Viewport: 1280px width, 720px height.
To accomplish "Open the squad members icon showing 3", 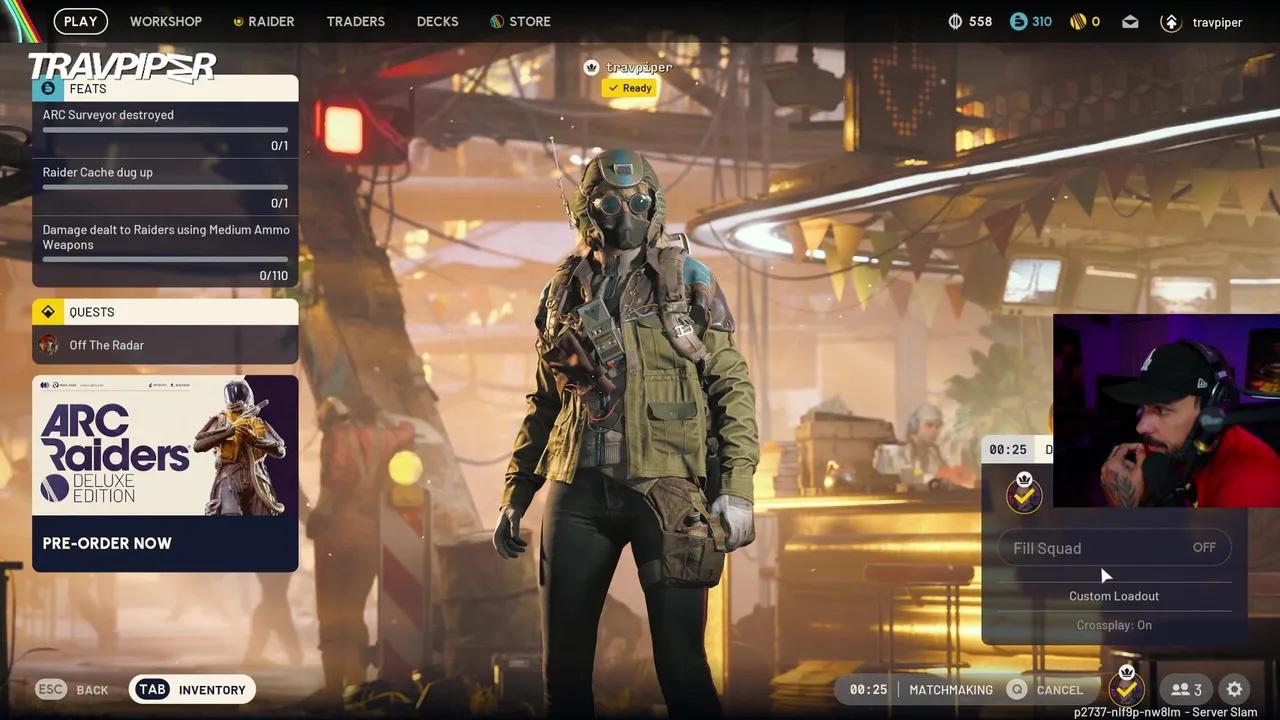I will pos(1186,689).
